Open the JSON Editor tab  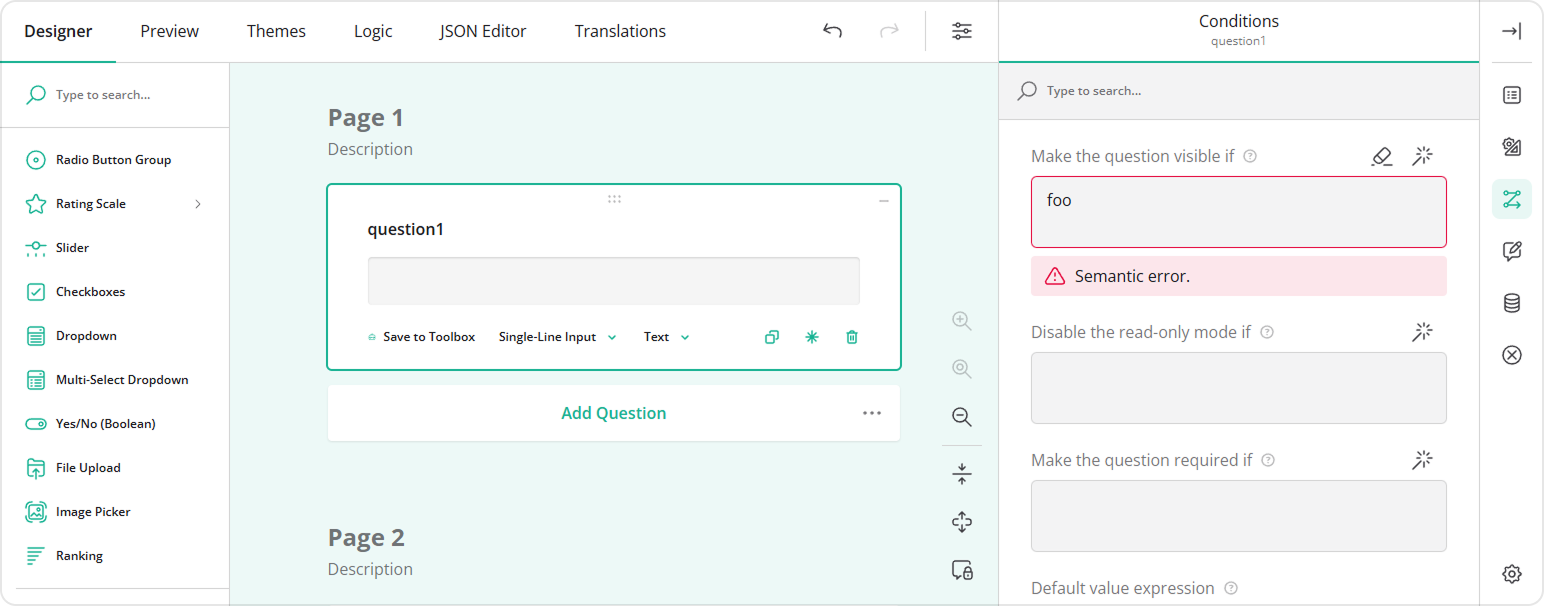[483, 31]
